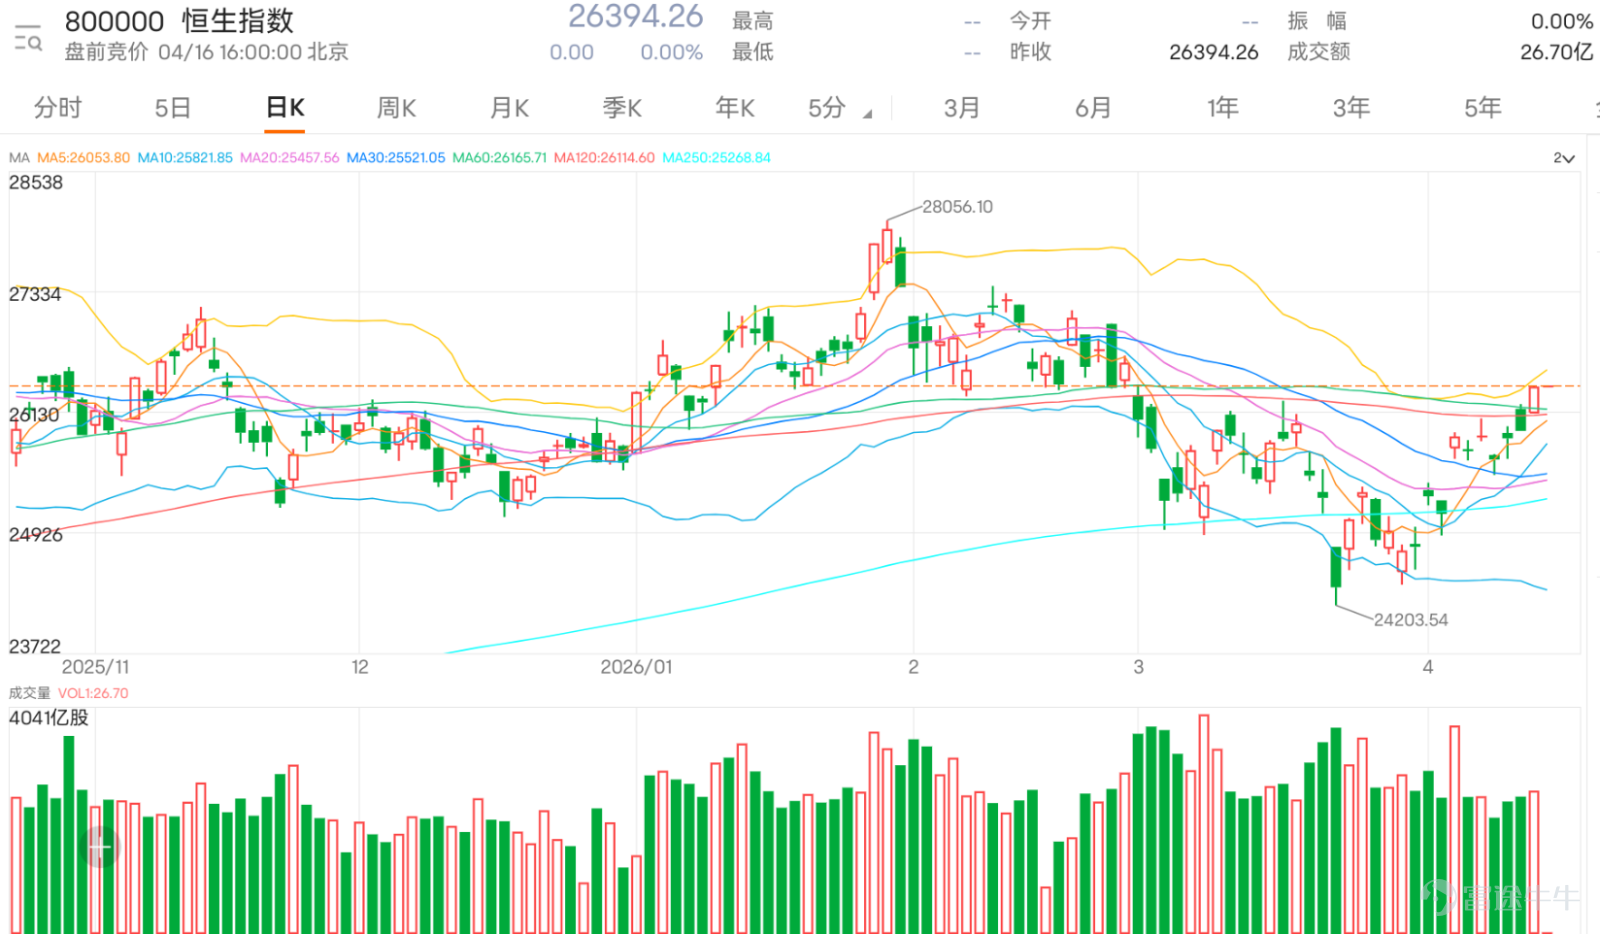
Task: Select the 年K chart tab
Action: [735, 108]
